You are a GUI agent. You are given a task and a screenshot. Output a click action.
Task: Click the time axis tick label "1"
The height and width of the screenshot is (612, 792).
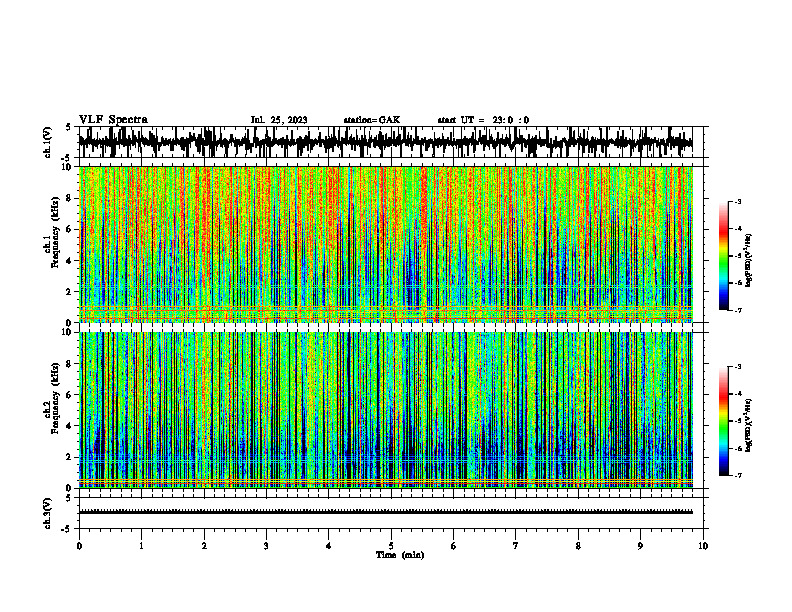(x=141, y=546)
